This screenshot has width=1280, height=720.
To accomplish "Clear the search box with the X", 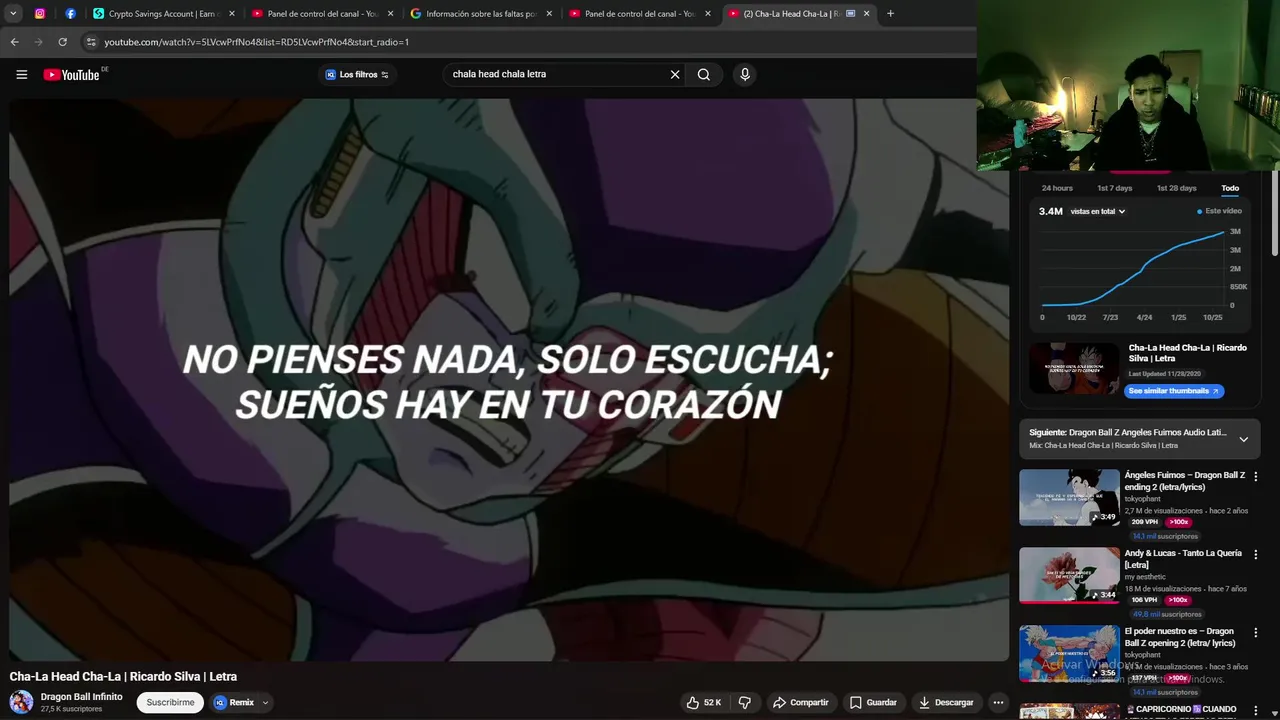I will [675, 74].
